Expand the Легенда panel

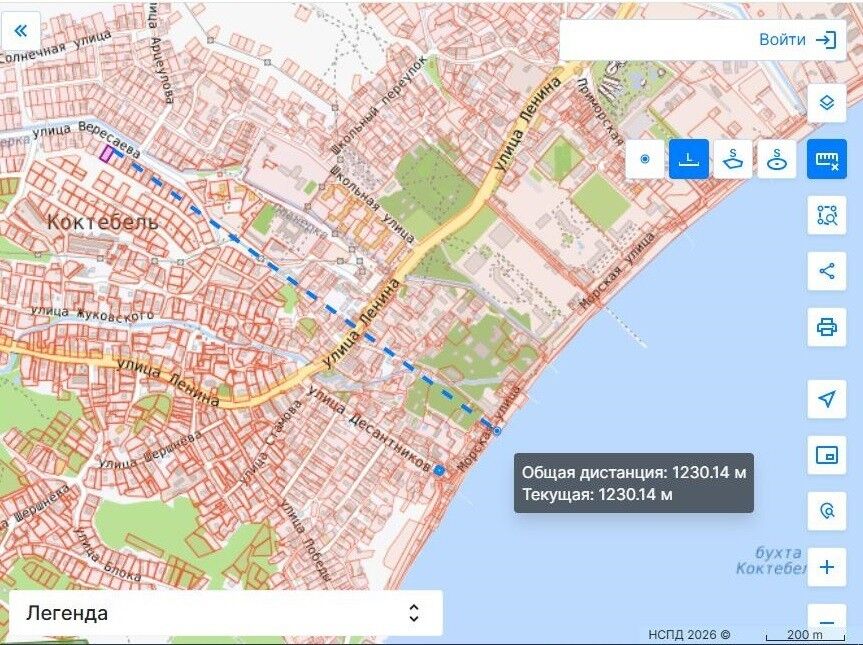tap(226, 613)
